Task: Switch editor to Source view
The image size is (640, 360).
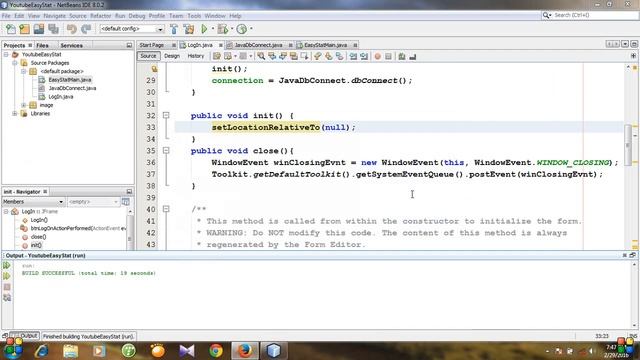Action: coord(148,56)
